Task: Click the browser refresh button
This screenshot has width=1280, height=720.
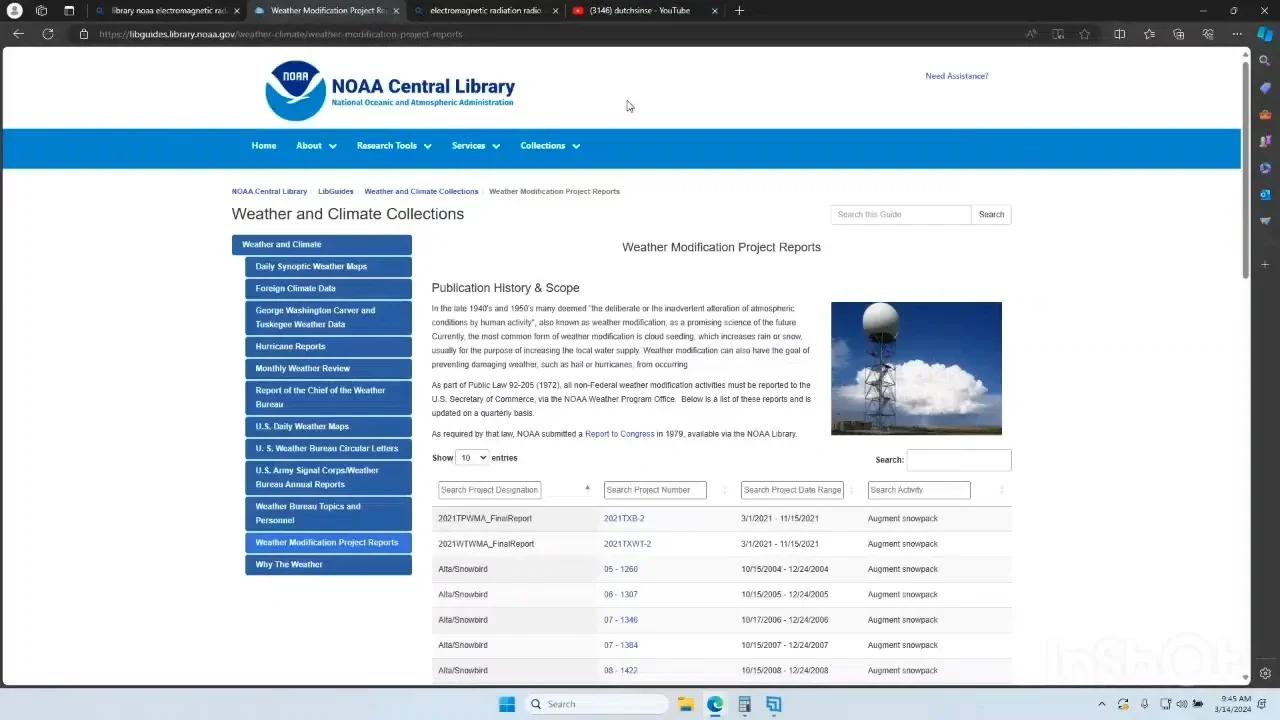Action: click(47, 34)
